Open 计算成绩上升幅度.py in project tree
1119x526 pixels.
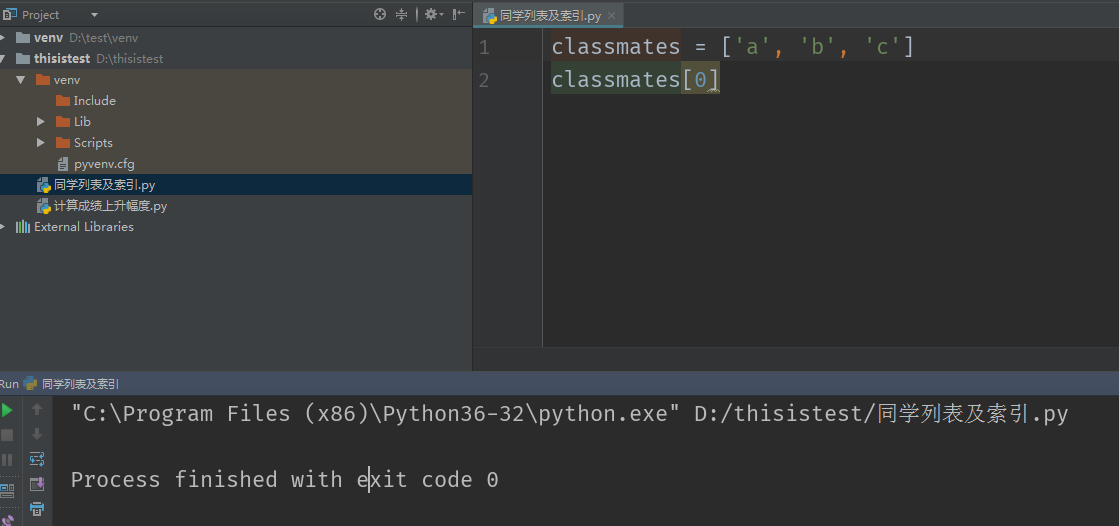[110, 206]
